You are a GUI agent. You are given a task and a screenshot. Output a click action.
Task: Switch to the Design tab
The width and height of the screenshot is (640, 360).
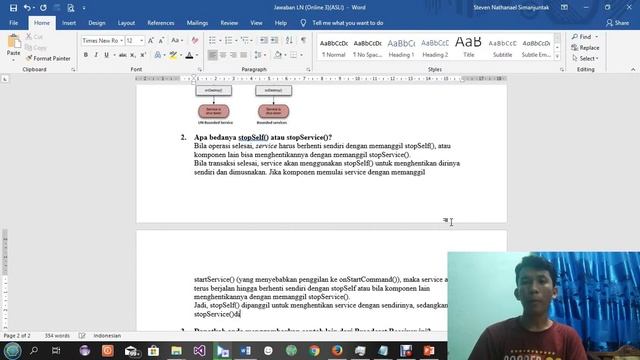tap(97, 23)
